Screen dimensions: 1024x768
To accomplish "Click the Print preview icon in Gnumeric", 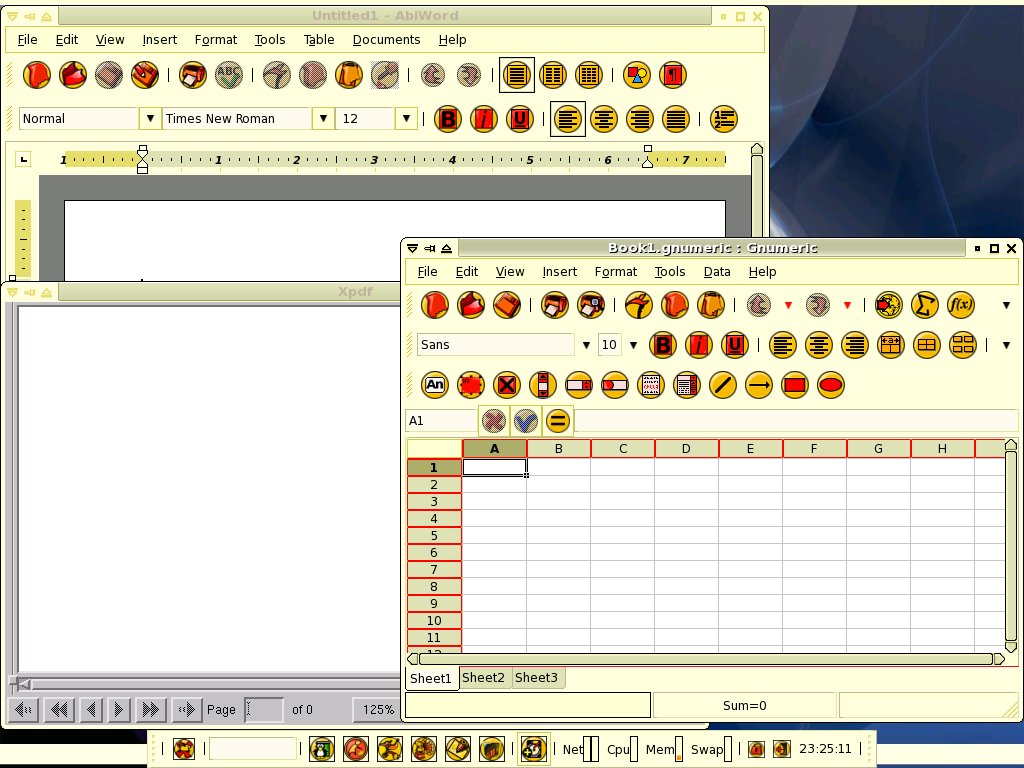I will (590, 305).
